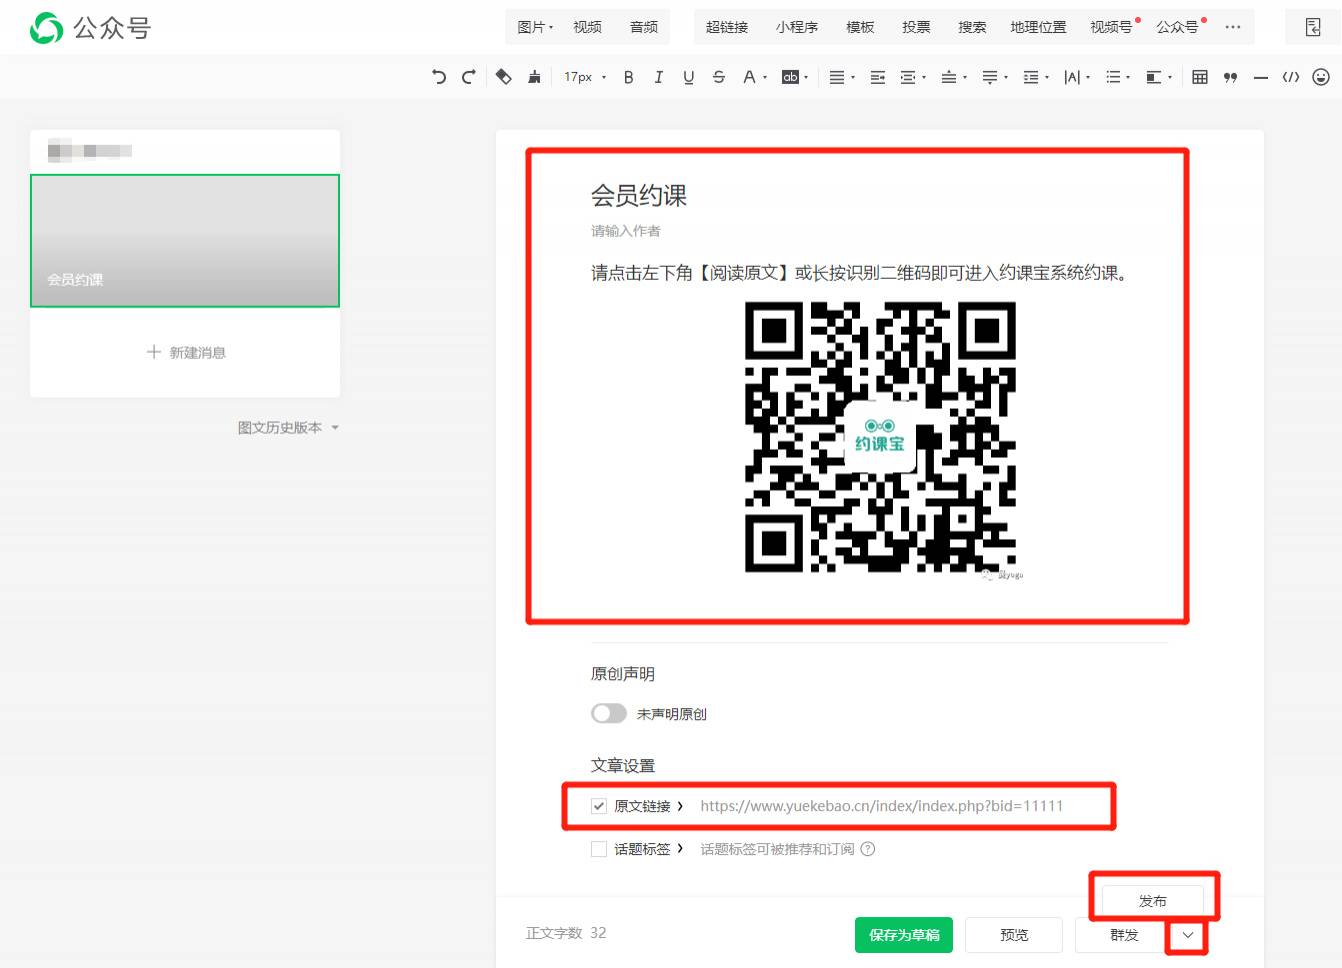This screenshot has height=968, width=1342.
Task: Select 地理位置 in the insert bar
Action: (x=1038, y=27)
